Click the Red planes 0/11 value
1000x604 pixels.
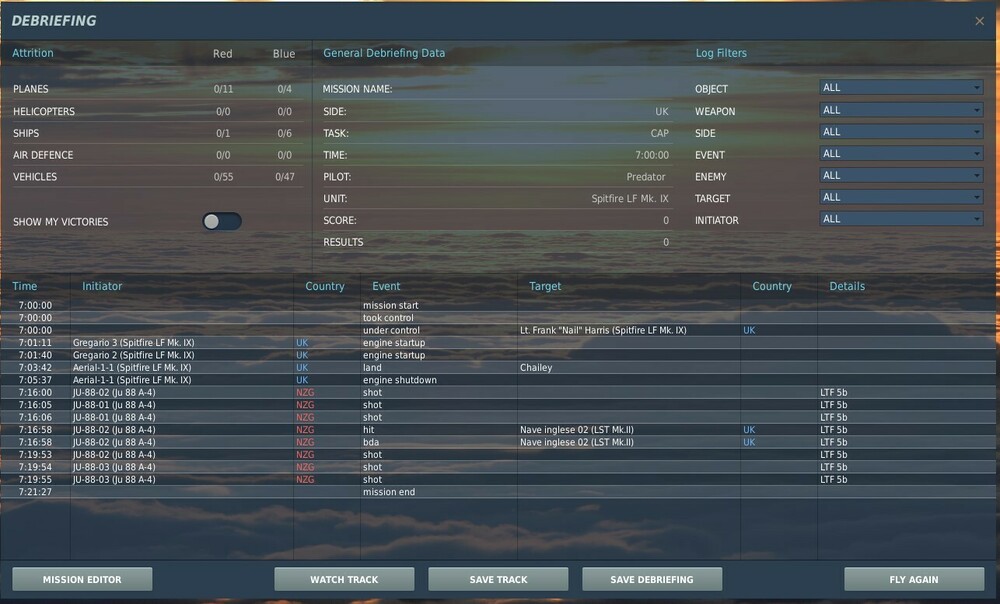click(x=223, y=89)
